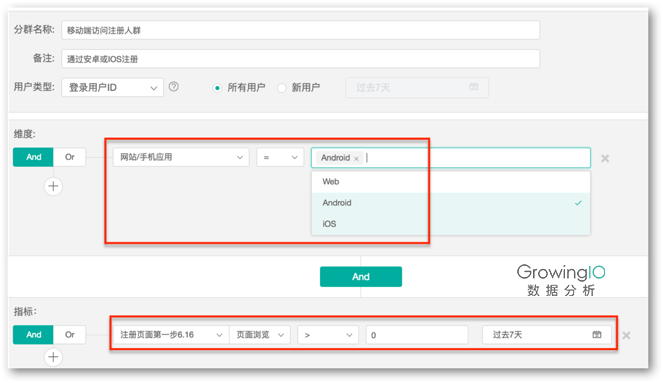Click the central green And button
The image size is (663, 383).
pyautogui.click(x=361, y=276)
